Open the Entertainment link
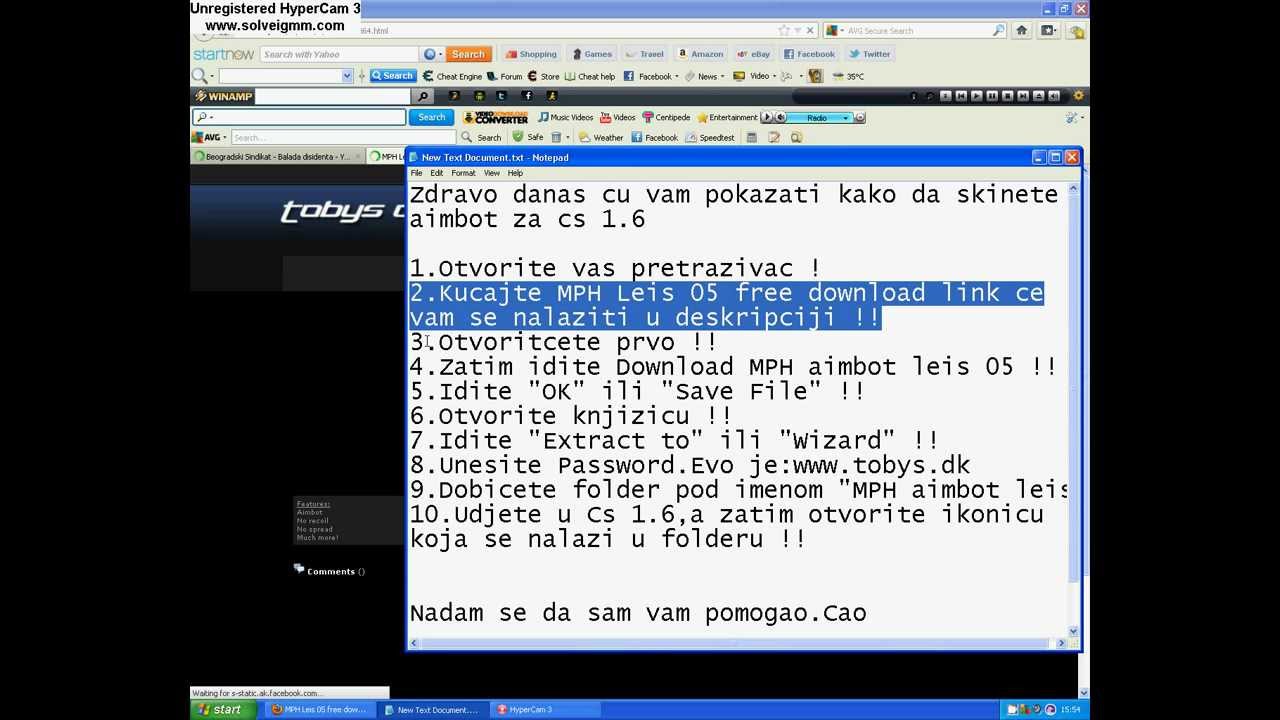Screen dimensions: 1280x720 pos(727,117)
